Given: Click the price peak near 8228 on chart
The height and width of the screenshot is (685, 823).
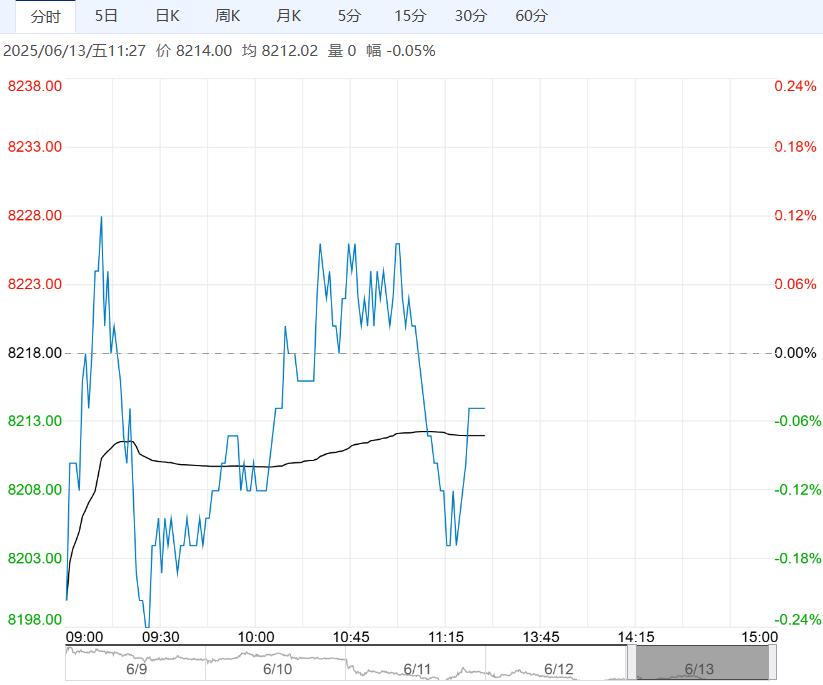Looking at the screenshot, I should (101, 217).
